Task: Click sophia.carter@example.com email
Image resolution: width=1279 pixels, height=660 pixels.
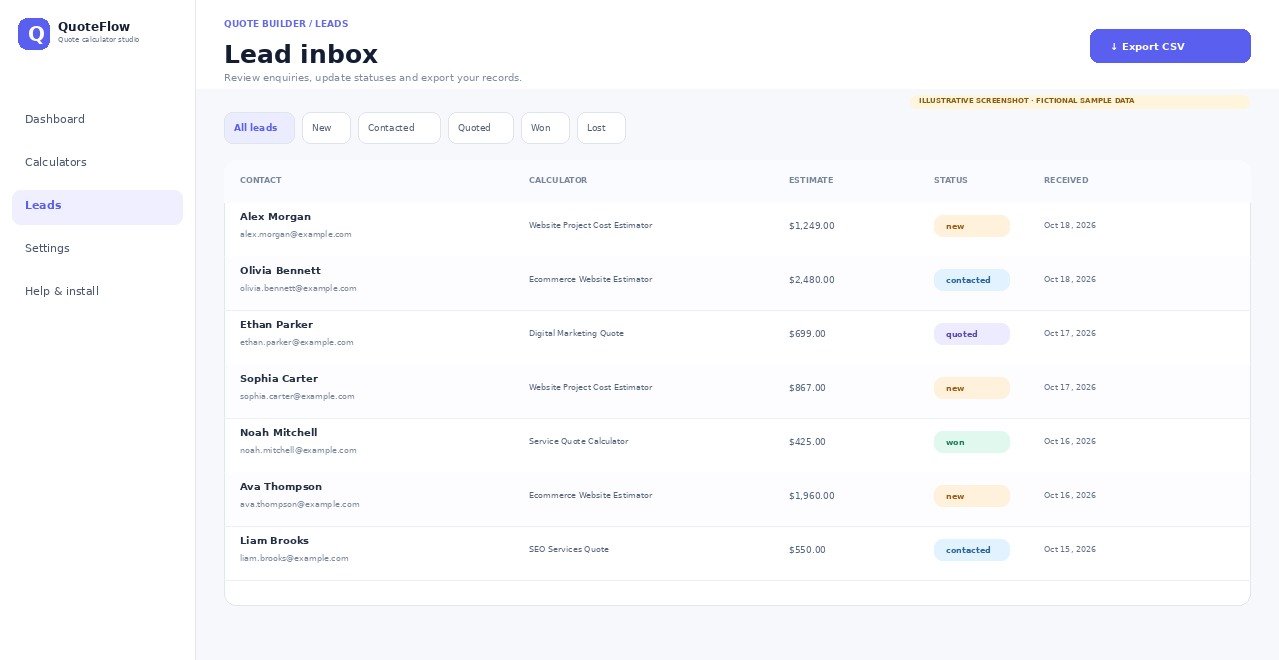Action: pyautogui.click(x=297, y=396)
